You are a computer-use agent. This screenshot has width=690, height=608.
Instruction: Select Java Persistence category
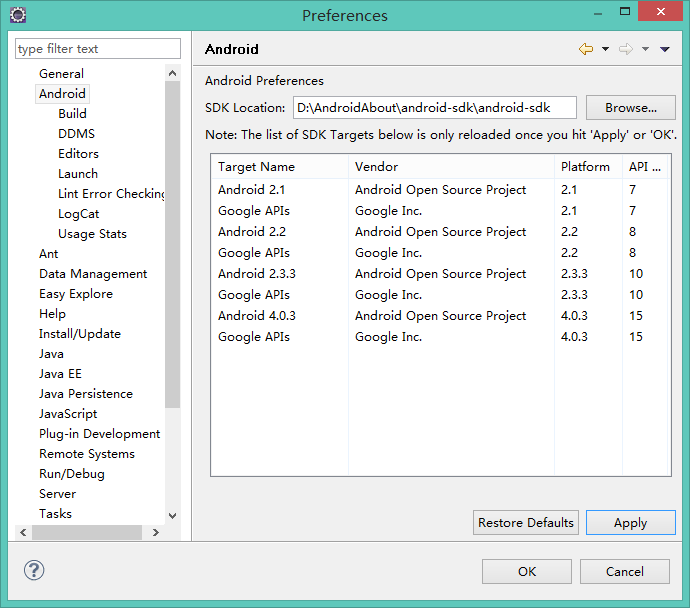click(86, 394)
